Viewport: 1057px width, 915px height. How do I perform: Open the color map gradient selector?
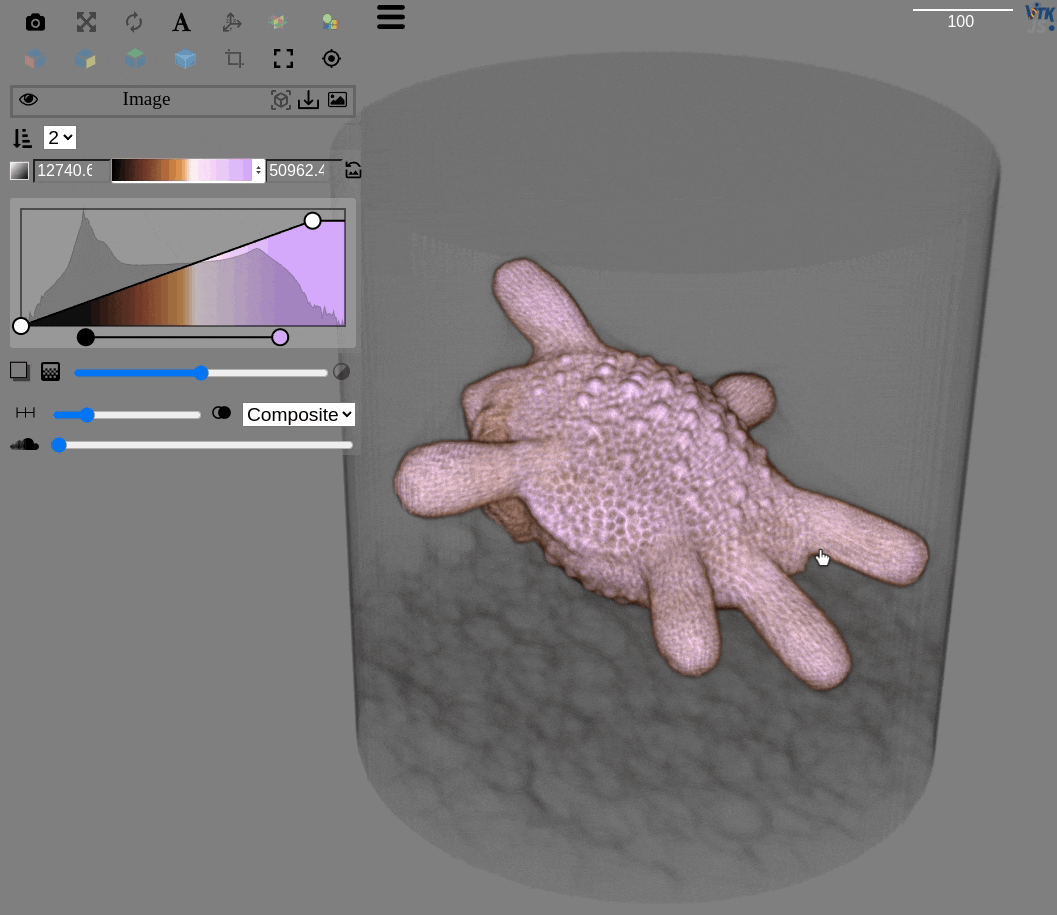click(x=187, y=171)
